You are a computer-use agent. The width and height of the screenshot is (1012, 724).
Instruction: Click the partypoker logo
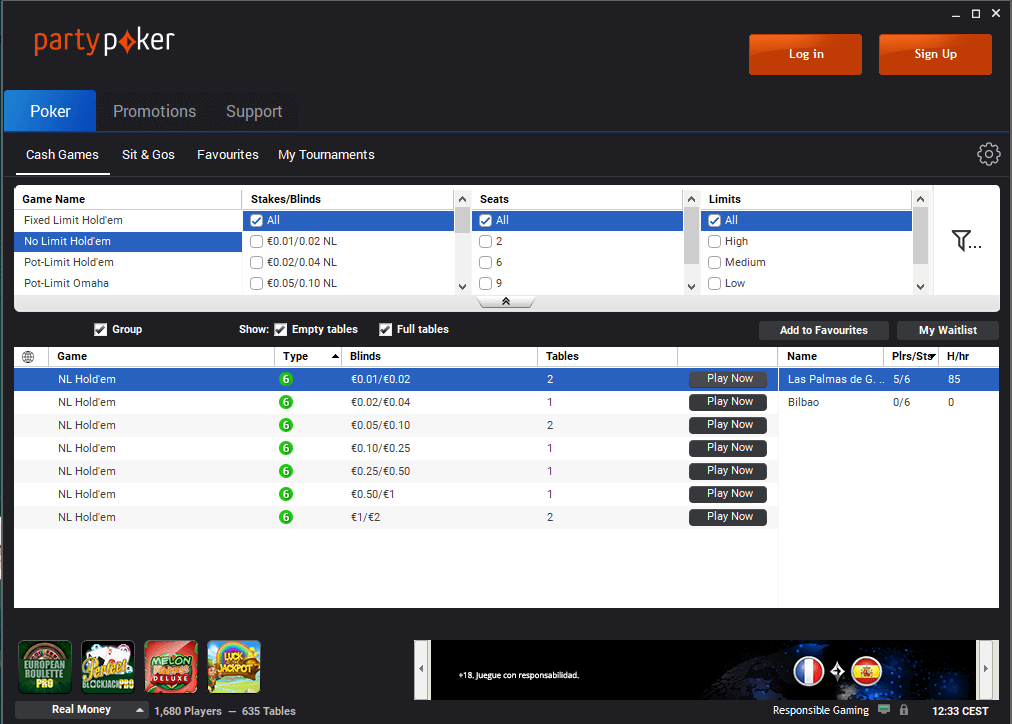pyautogui.click(x=104, y=42)
